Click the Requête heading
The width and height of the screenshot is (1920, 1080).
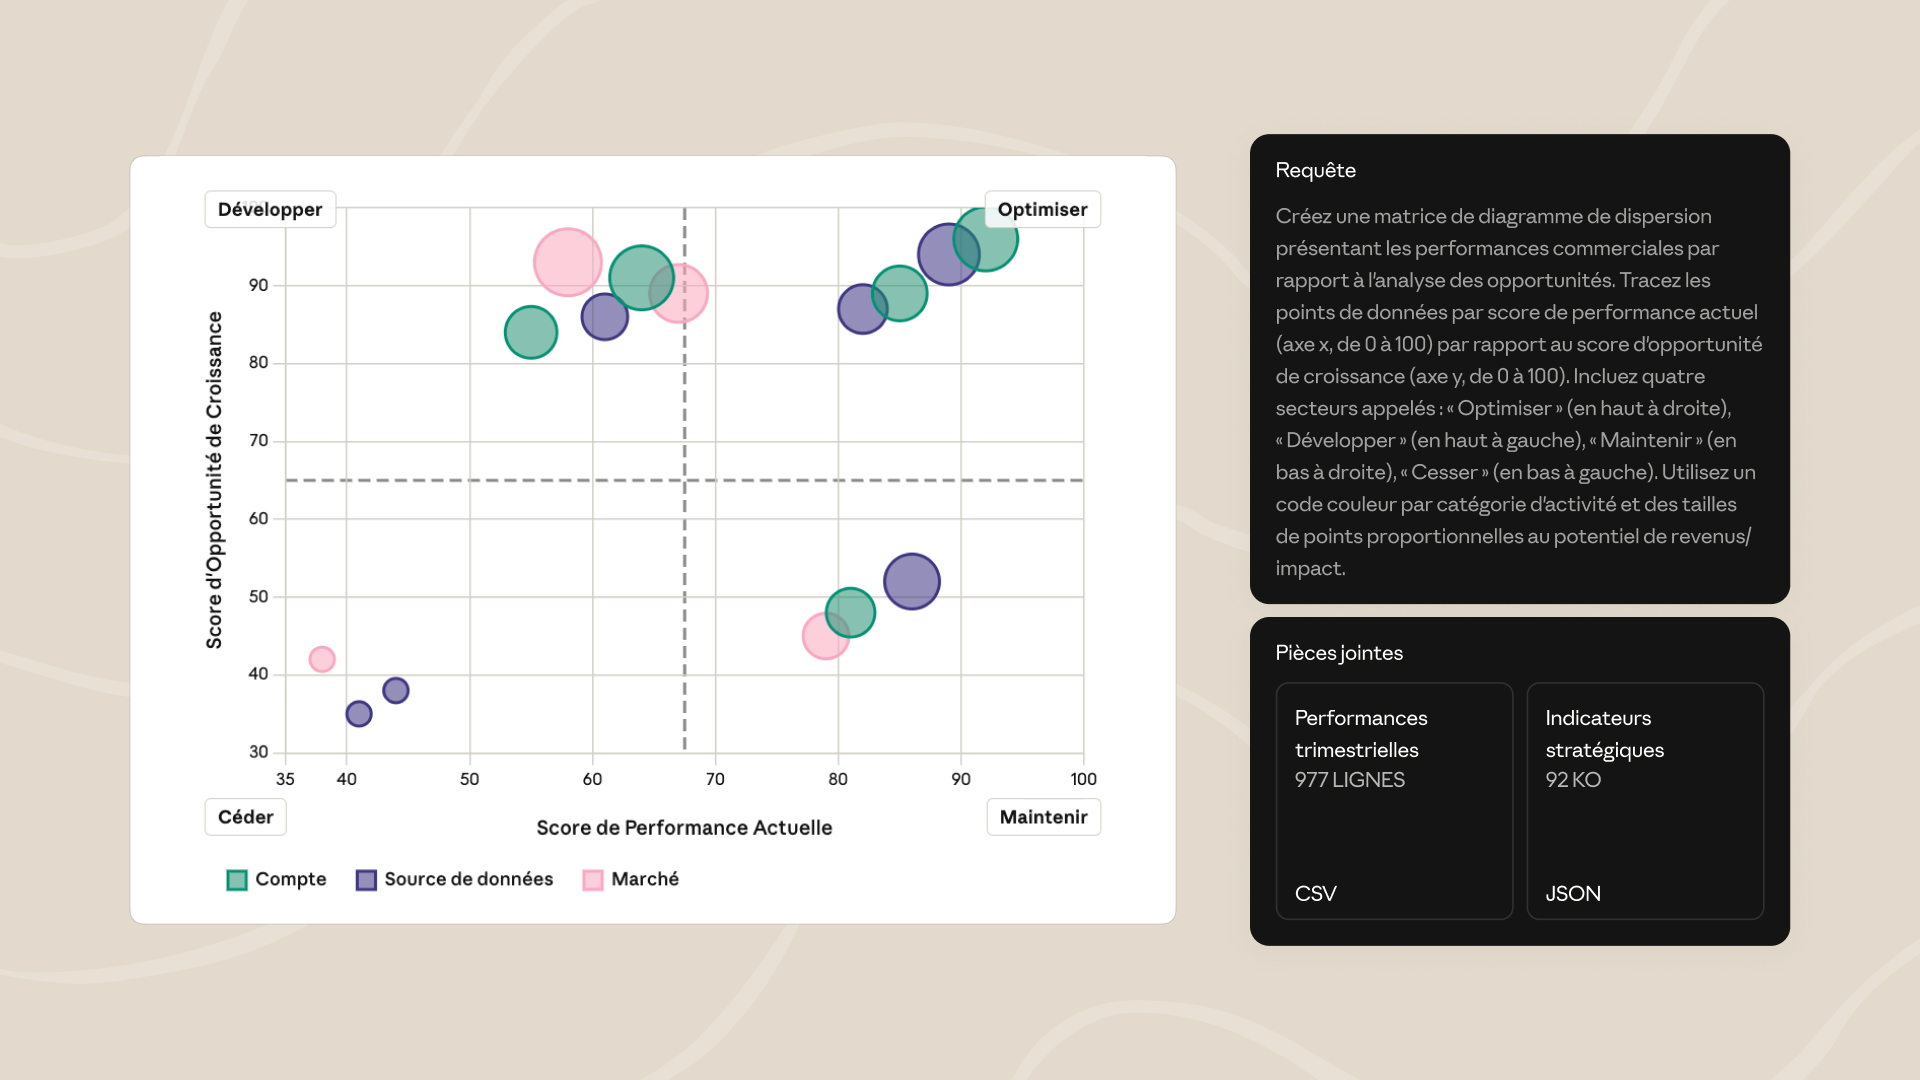tap(1315, 170)
